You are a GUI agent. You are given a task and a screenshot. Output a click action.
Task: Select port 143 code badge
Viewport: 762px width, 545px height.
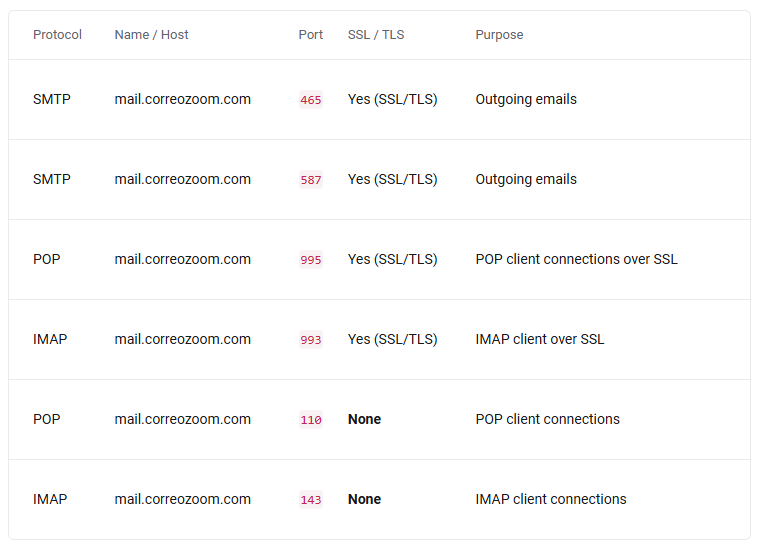tap(311, 499)
